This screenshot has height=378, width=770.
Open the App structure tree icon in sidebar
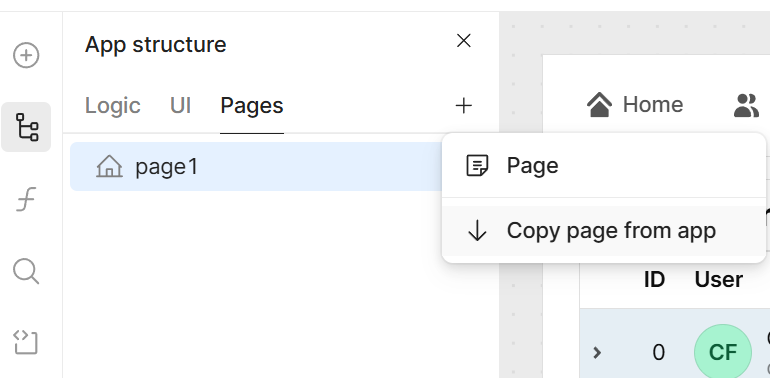[26, 127]
